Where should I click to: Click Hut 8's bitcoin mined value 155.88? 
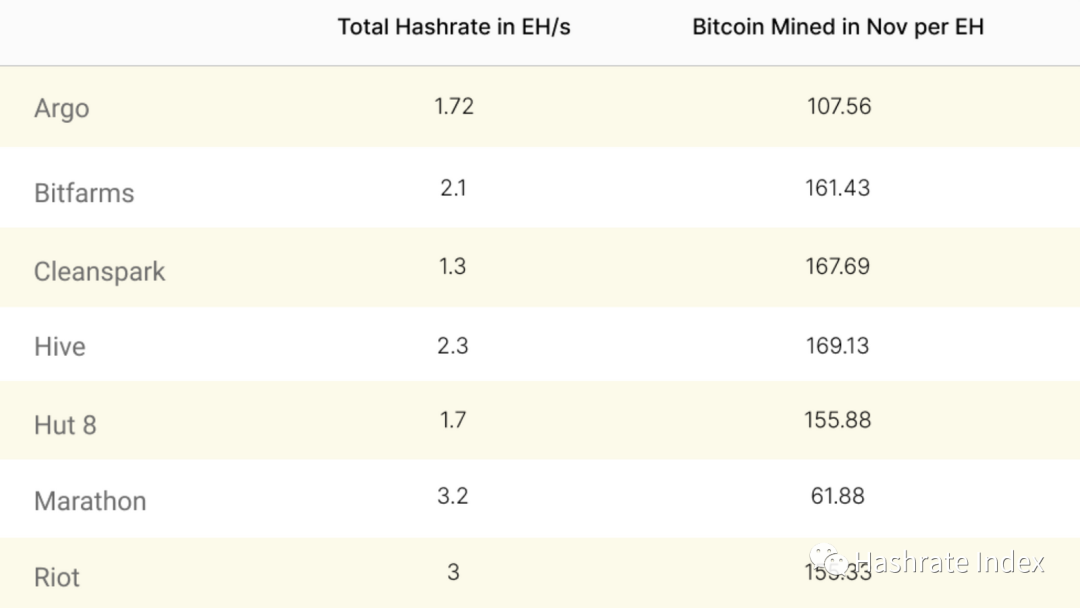[x=838, y=419]
